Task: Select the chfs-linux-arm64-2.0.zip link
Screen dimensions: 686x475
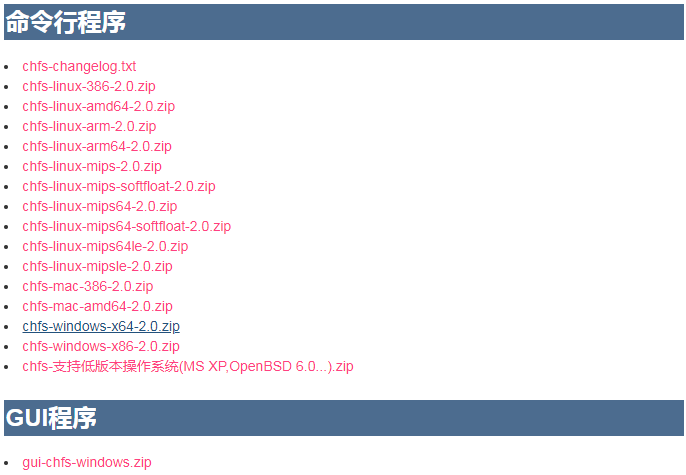Action: tap(97, 147)
